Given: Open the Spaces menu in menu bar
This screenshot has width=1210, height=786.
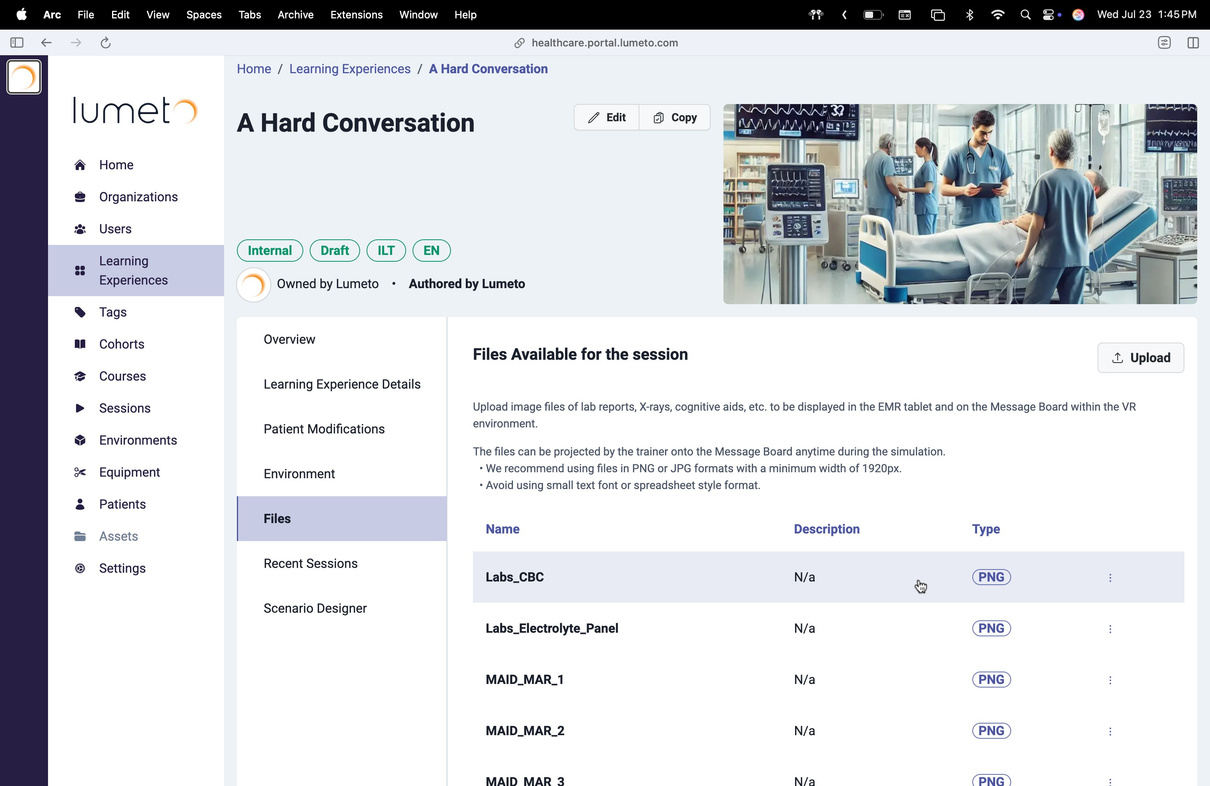Looking at the screenshot, I should point(204,15).
